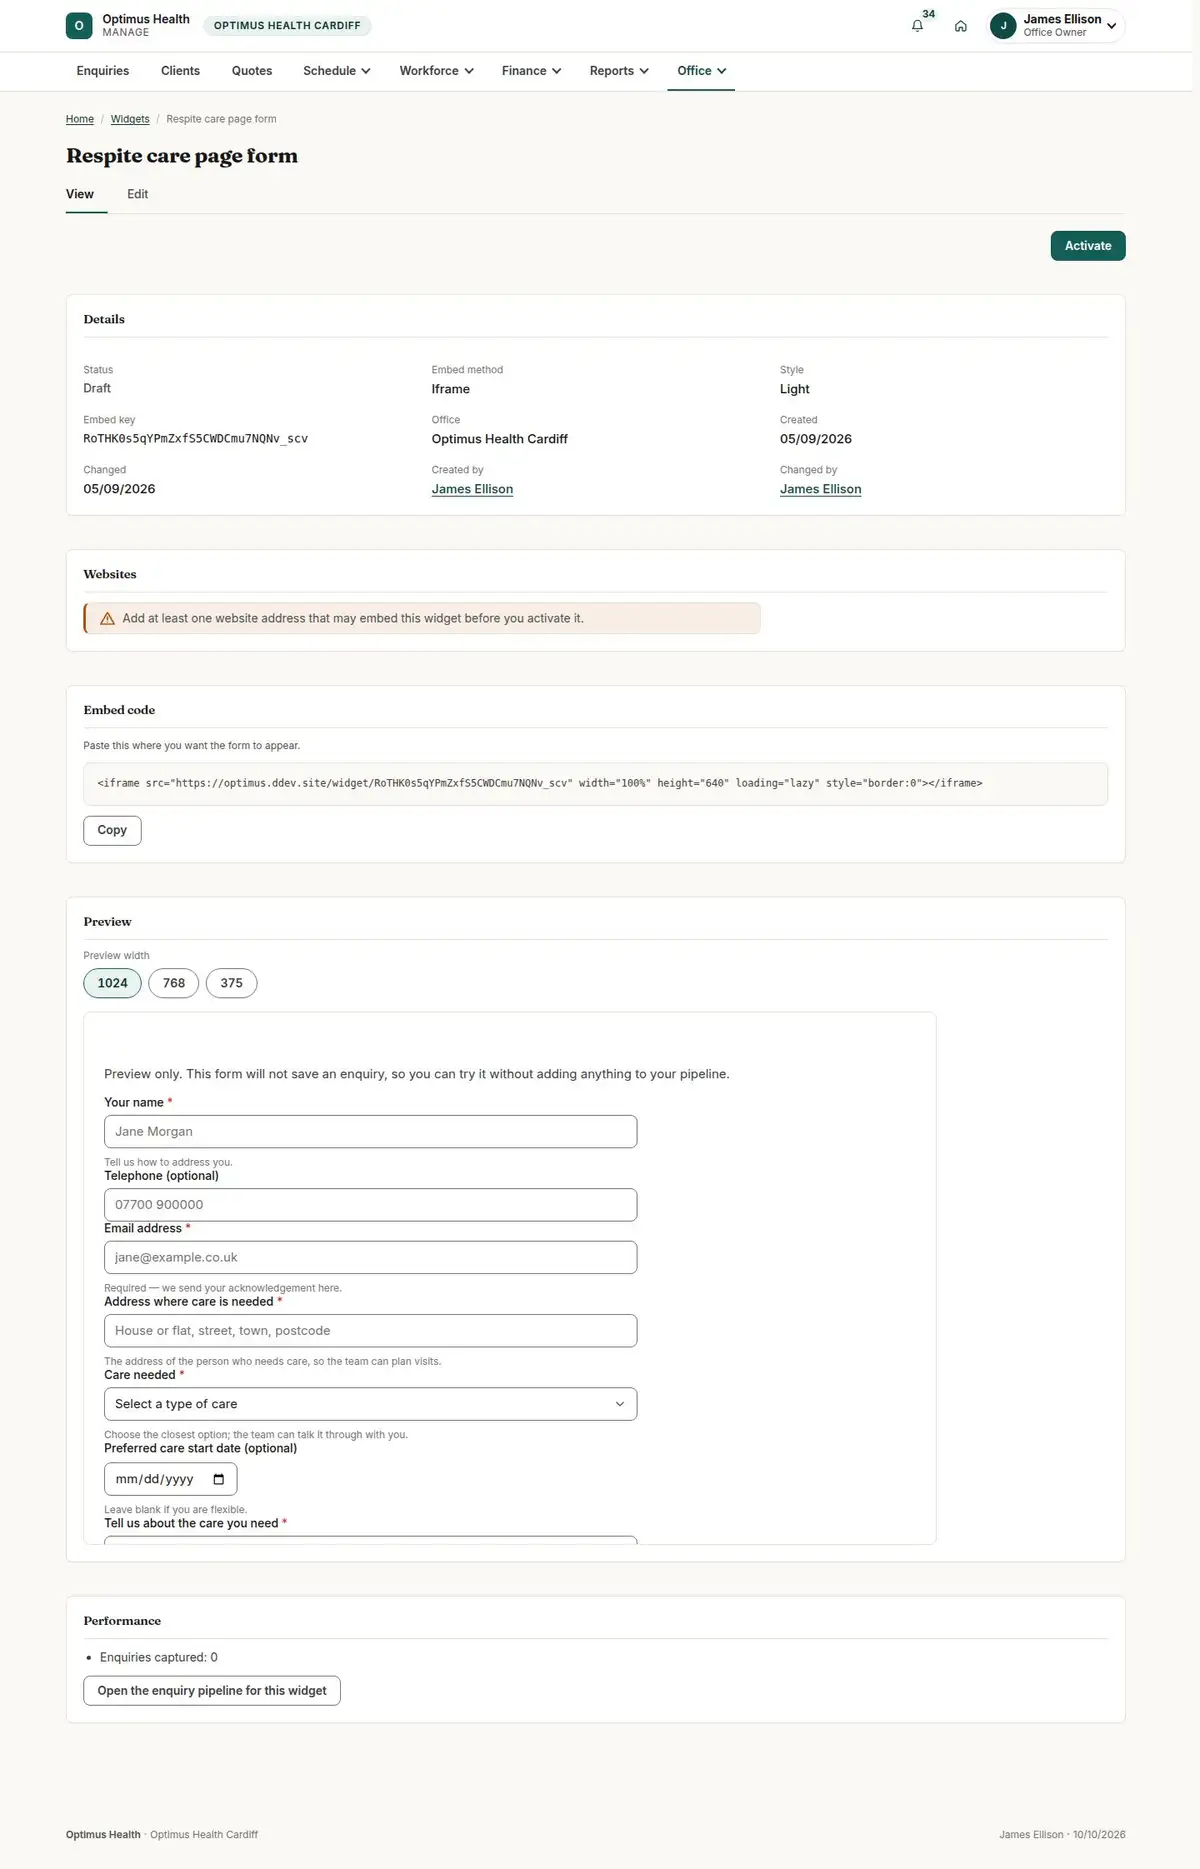Go to Enquiries in navigation
The height and width of the screenshot is (1869, 1200).
(x=103, y=71)
